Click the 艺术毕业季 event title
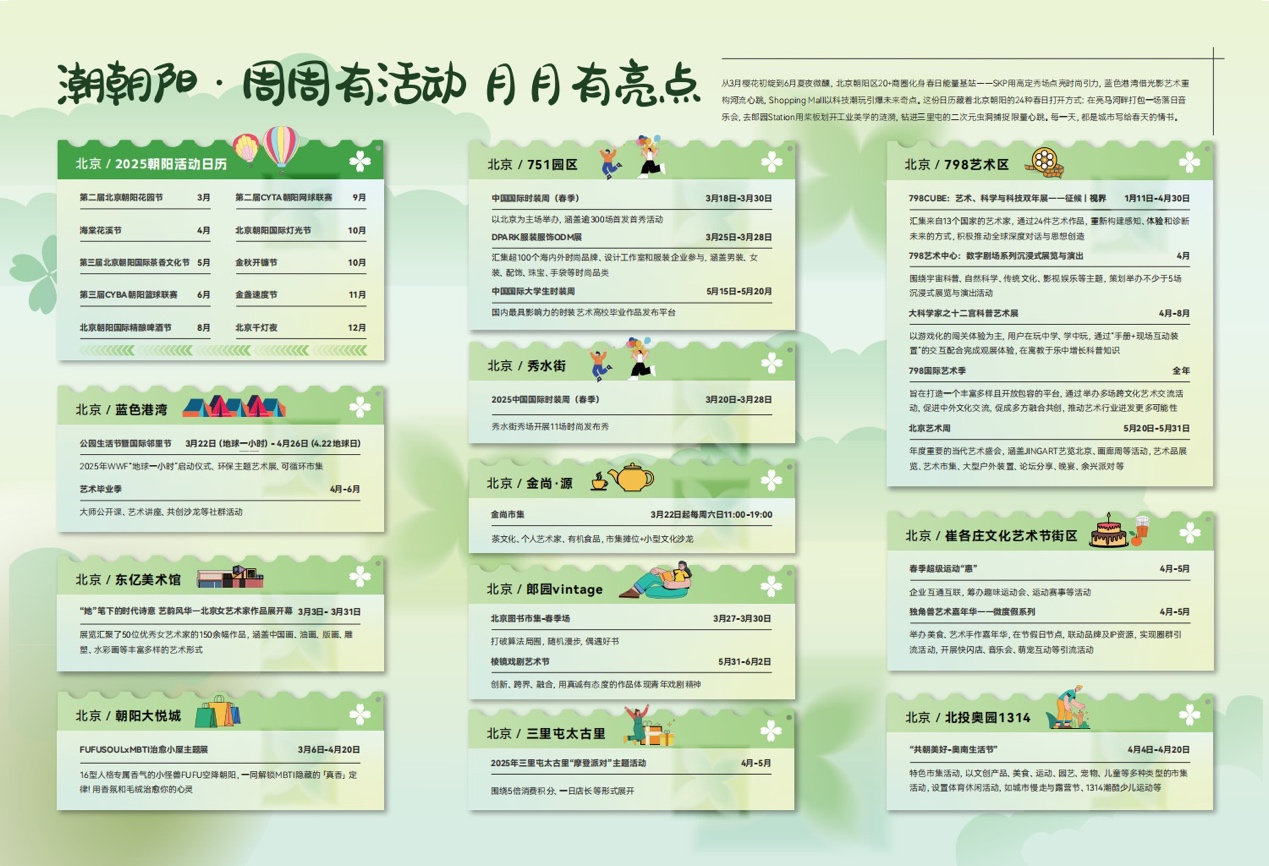 point(100,489)
